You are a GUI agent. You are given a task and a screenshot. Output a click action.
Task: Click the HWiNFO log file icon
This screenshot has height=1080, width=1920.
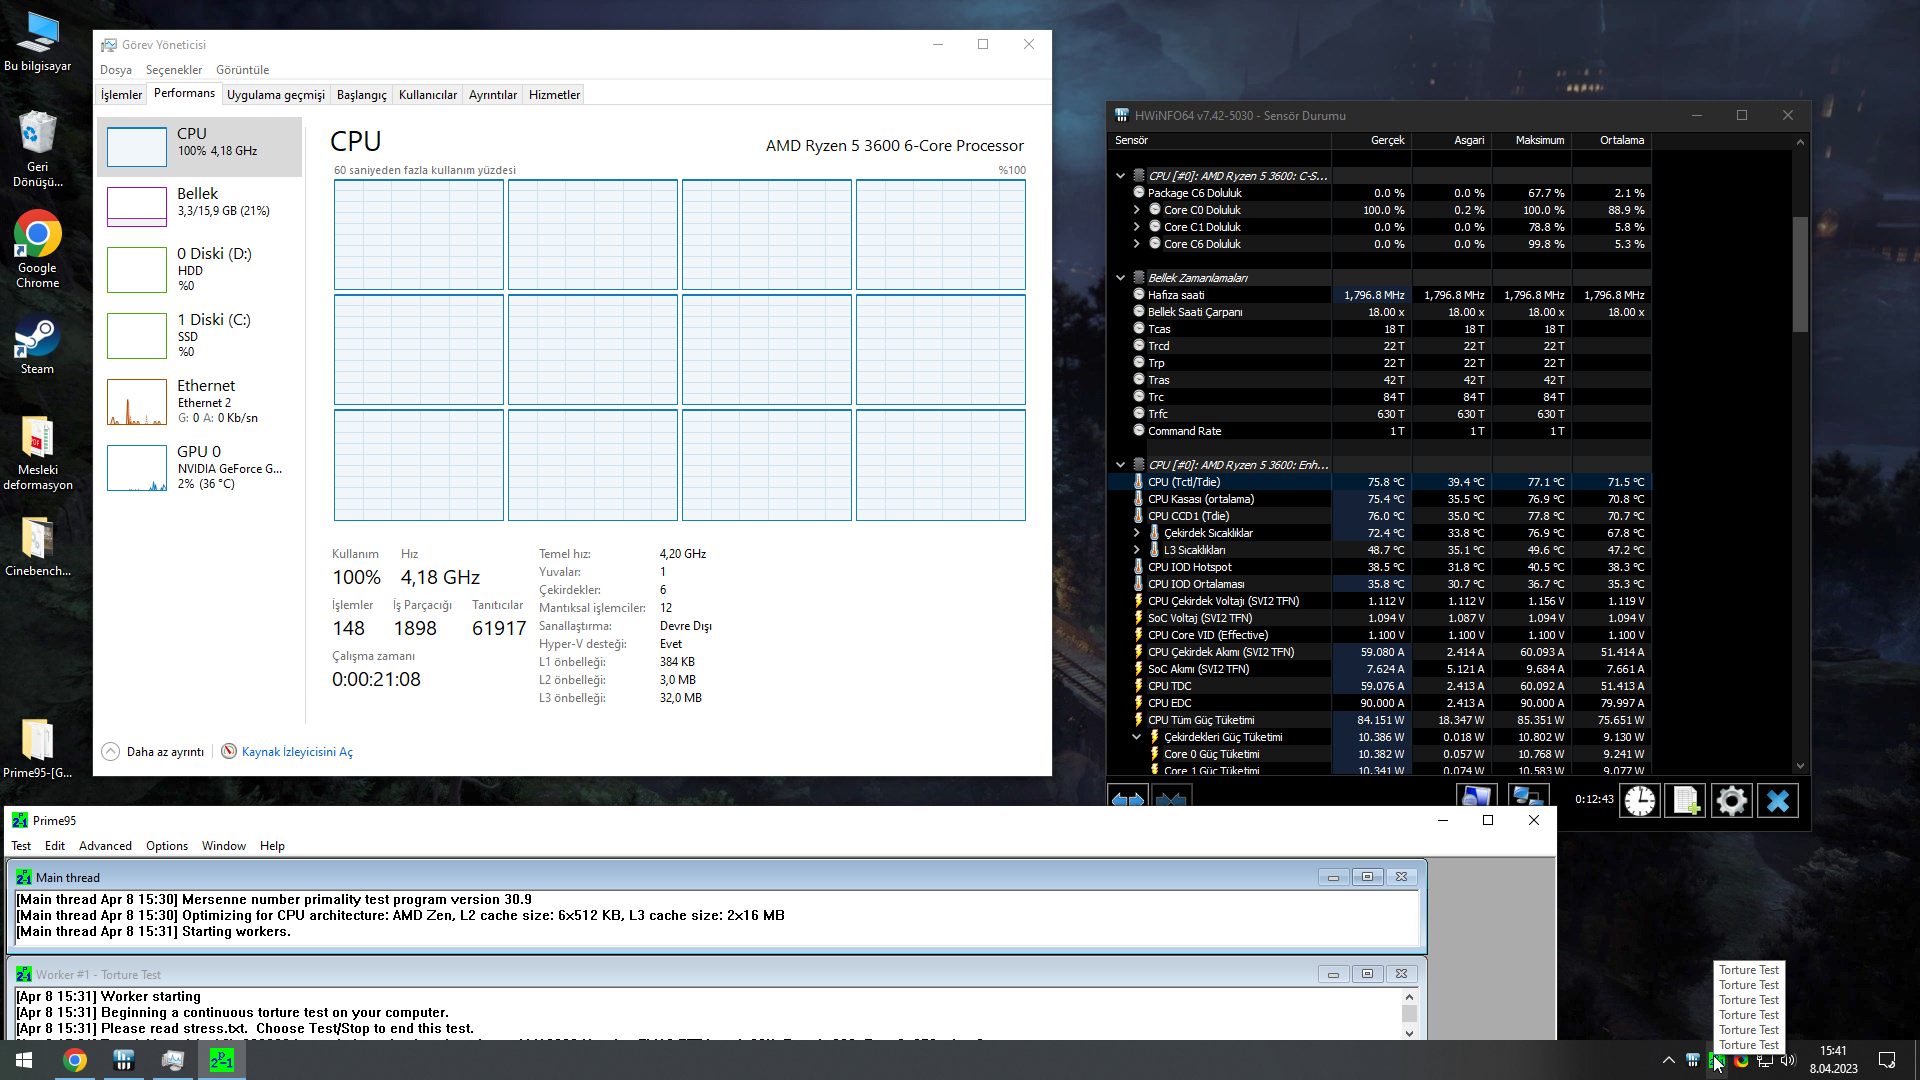[x=1686, y=800]
